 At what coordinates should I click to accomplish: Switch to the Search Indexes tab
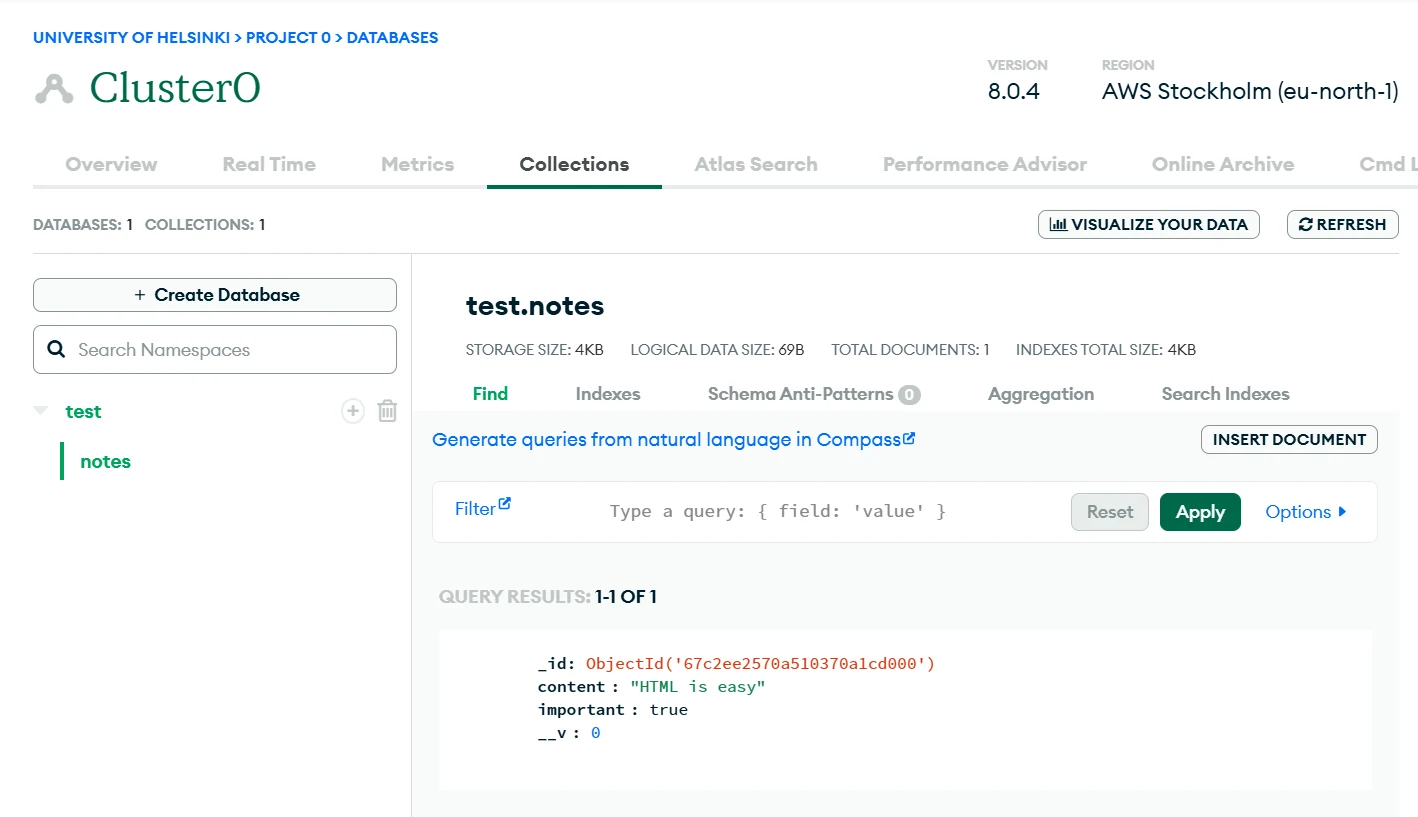click(x=1225, y=394)
